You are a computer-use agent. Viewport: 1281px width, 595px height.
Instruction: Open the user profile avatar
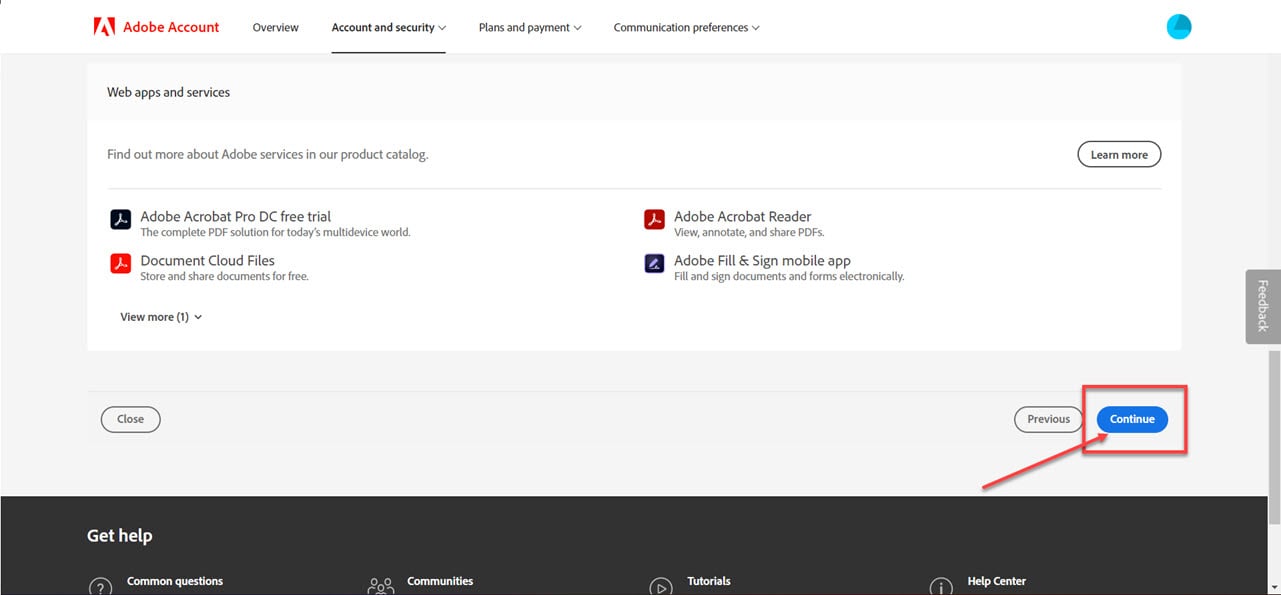pos(1179,27)
